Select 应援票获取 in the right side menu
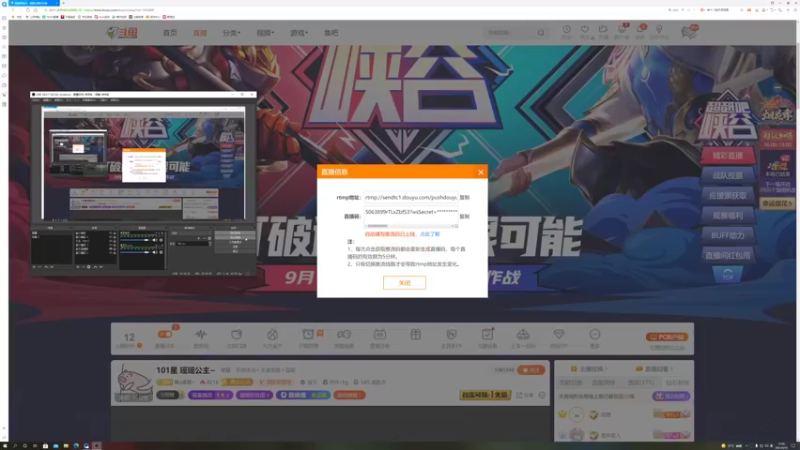The height and width of the screenshot is (450, 800). pyautogui.click(x=728, y=195)
